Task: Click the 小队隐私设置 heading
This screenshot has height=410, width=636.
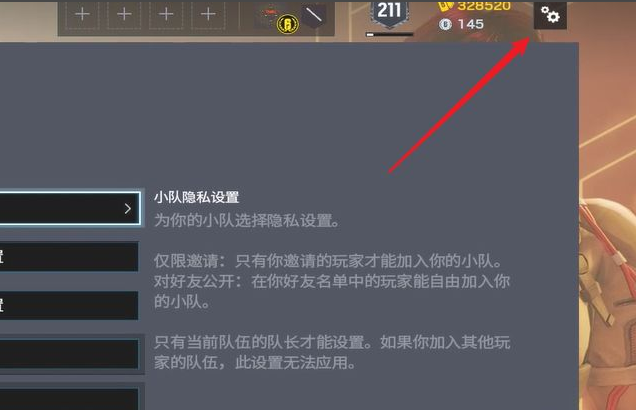Action: click(196, 197)
